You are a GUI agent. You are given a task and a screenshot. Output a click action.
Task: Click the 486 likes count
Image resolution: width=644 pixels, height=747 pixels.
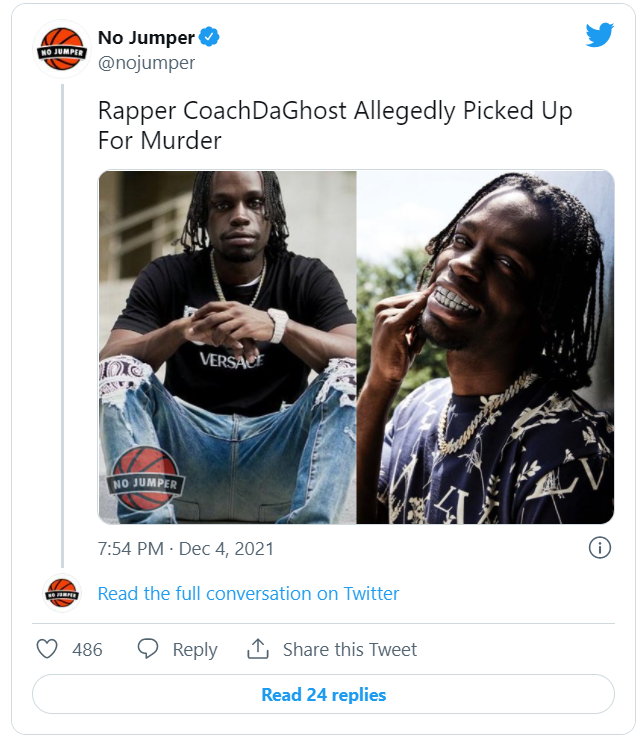click(87, 649)
